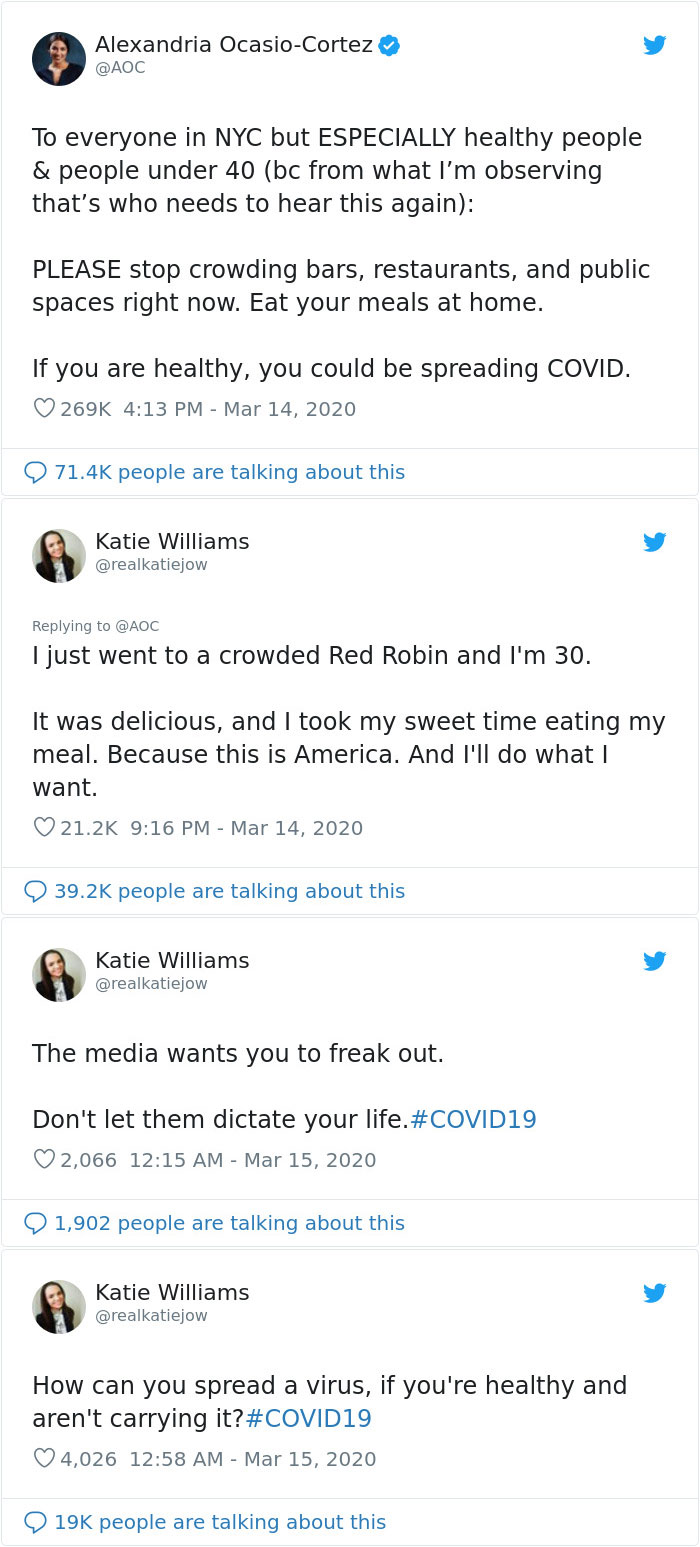Click the reply bubble under the last tweet
Screen dimensions: 700x1547
(33, 1522)
